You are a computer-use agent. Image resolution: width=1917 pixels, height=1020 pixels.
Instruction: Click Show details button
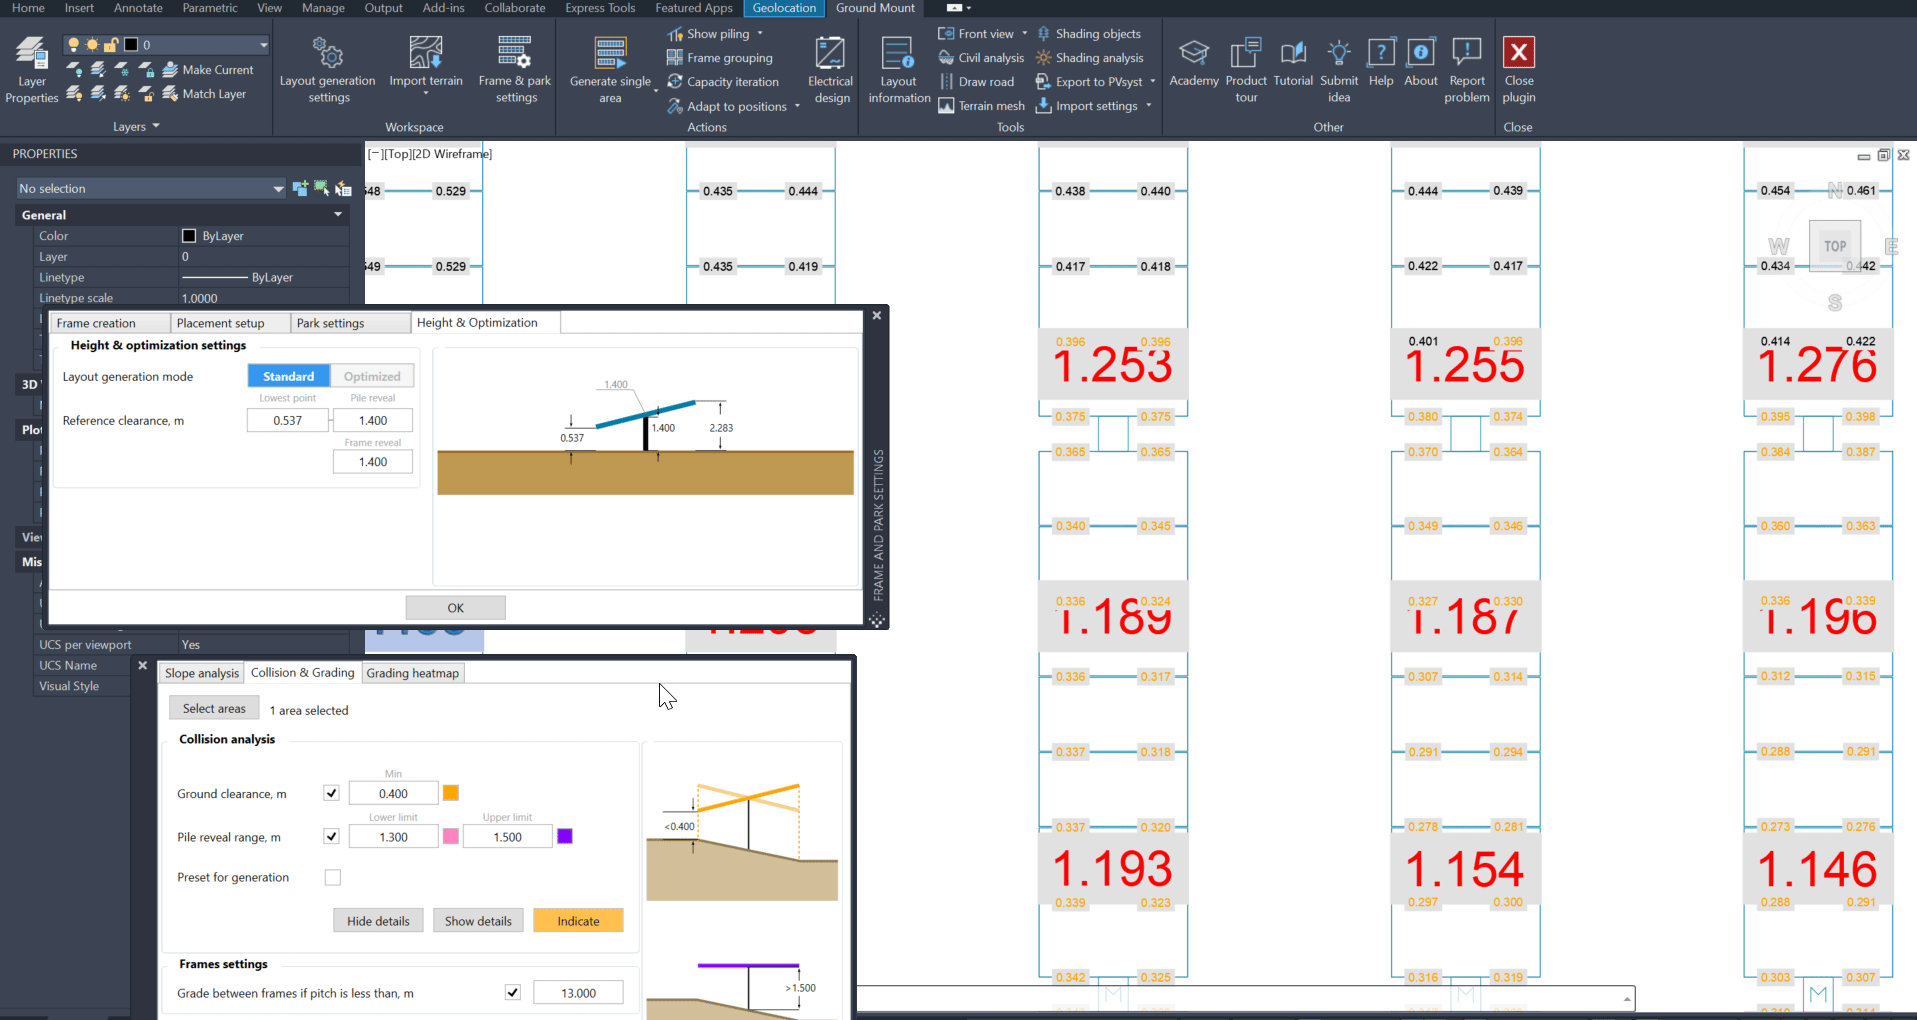coord(478,921)
